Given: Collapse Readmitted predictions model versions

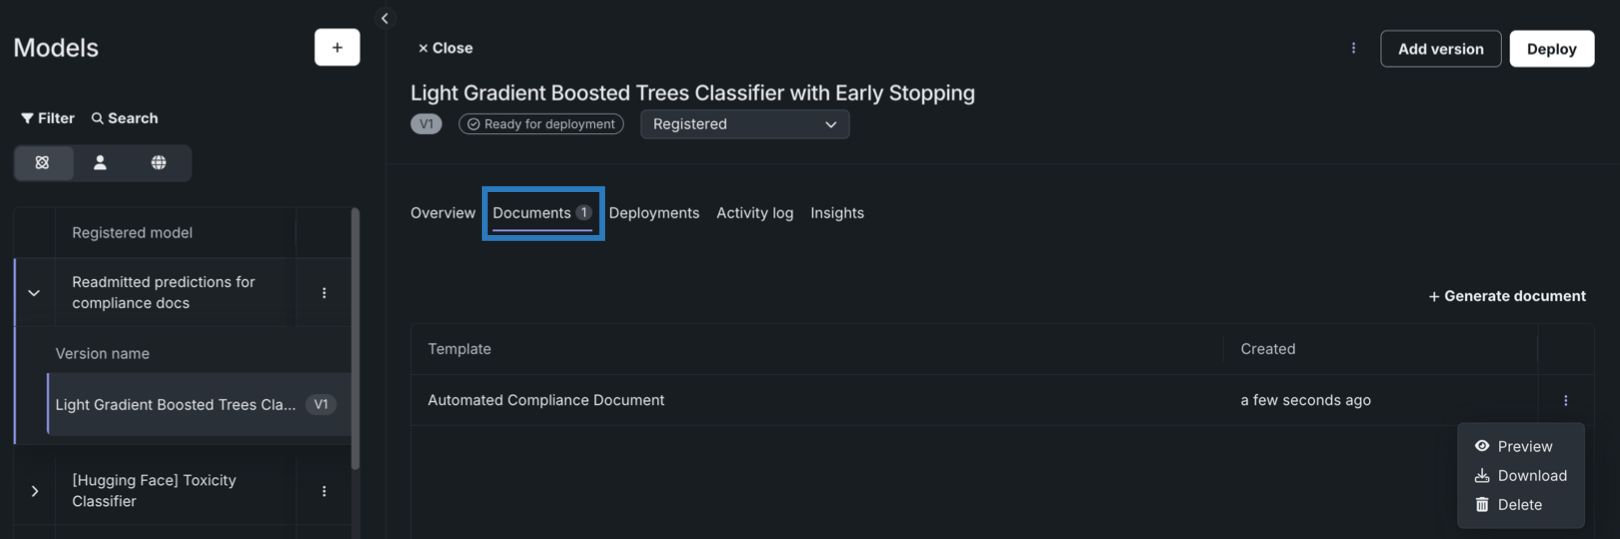Looking at the screenshot, I should [34, 293].
